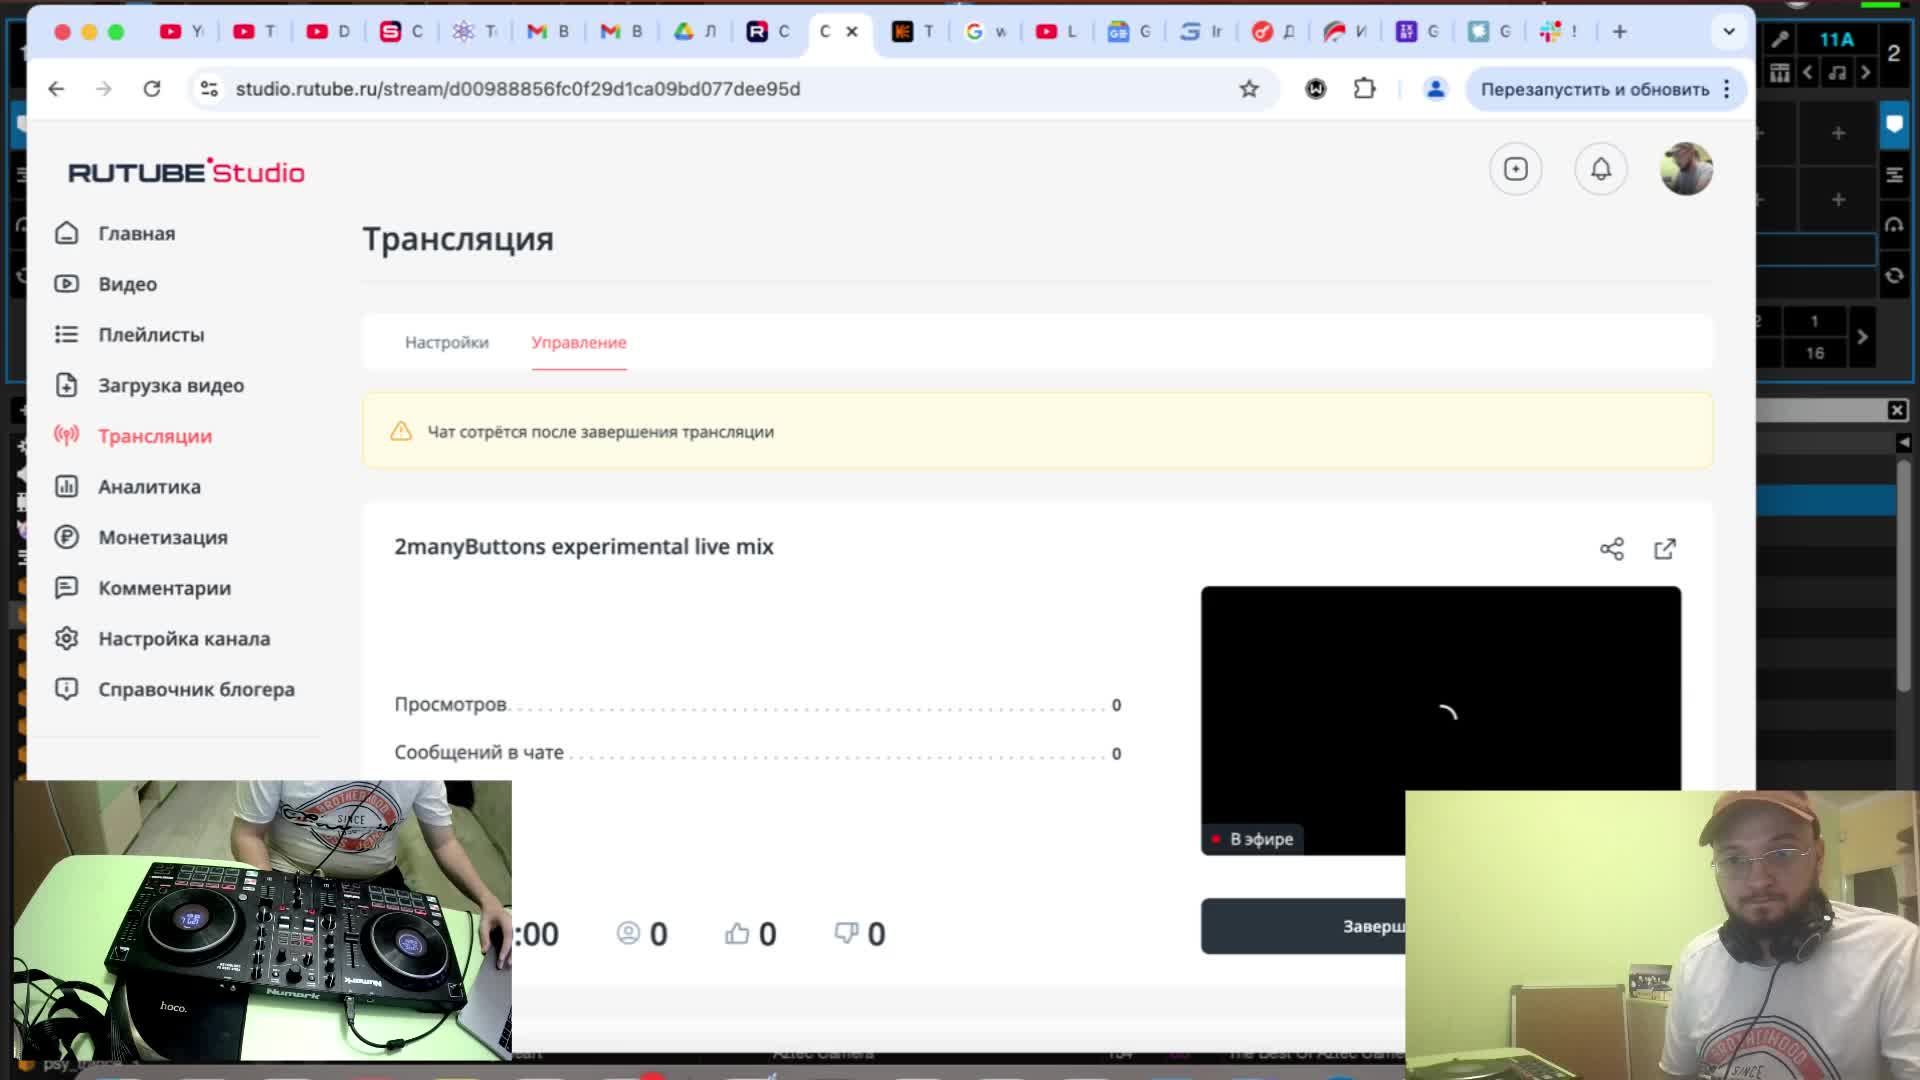
Task: Select the Управление tab
Action: coord(578,343)
